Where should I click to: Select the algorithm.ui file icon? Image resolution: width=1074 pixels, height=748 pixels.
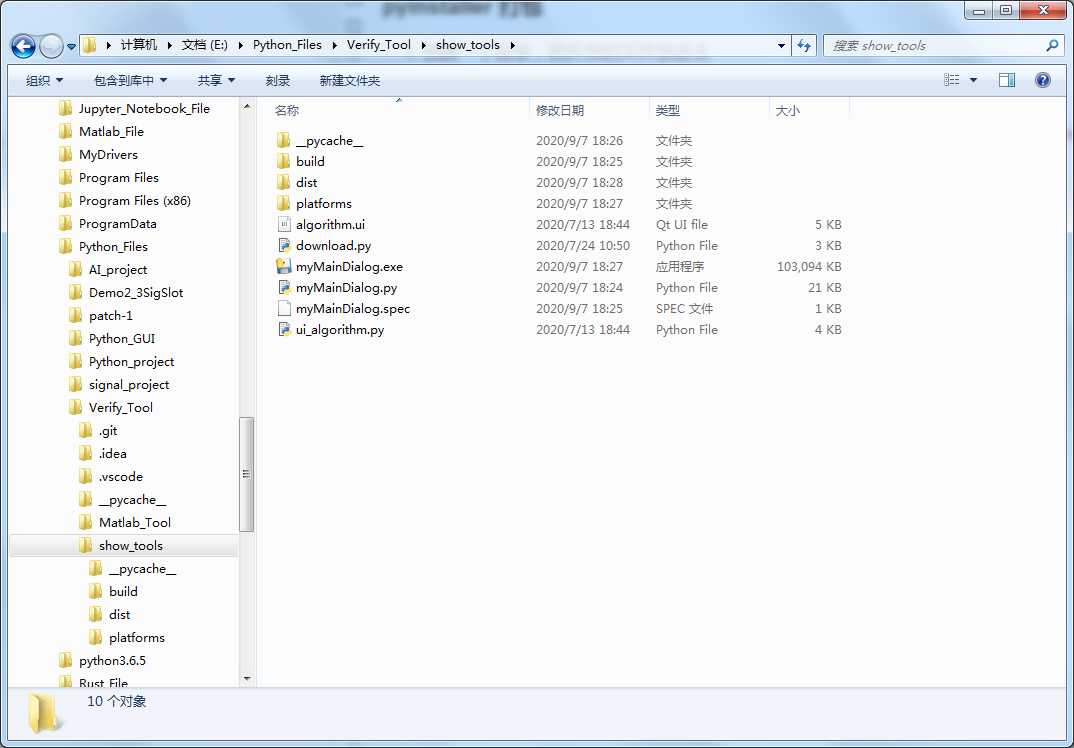tap(284, 225)
